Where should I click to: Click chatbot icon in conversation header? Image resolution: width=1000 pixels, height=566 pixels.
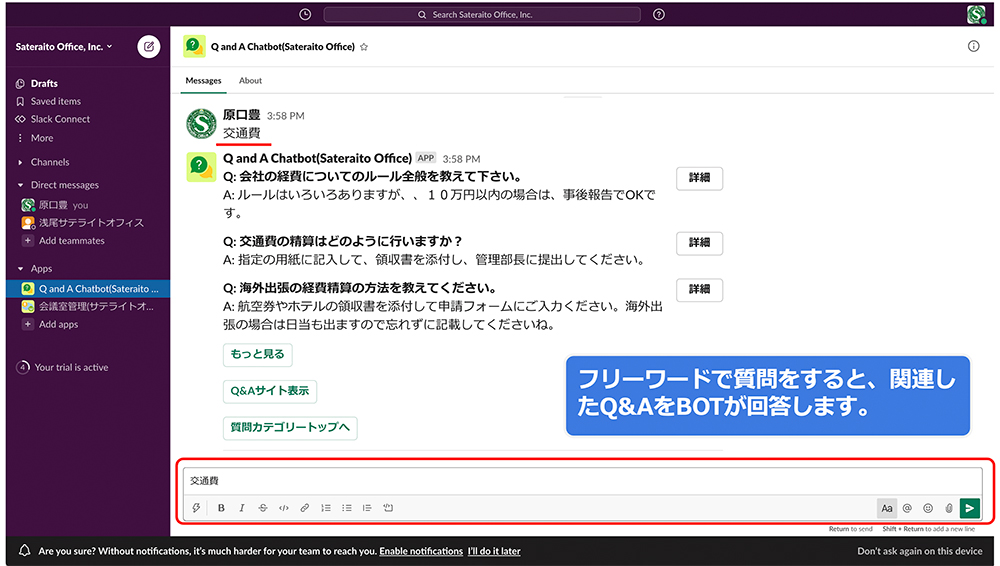point(195,46)
